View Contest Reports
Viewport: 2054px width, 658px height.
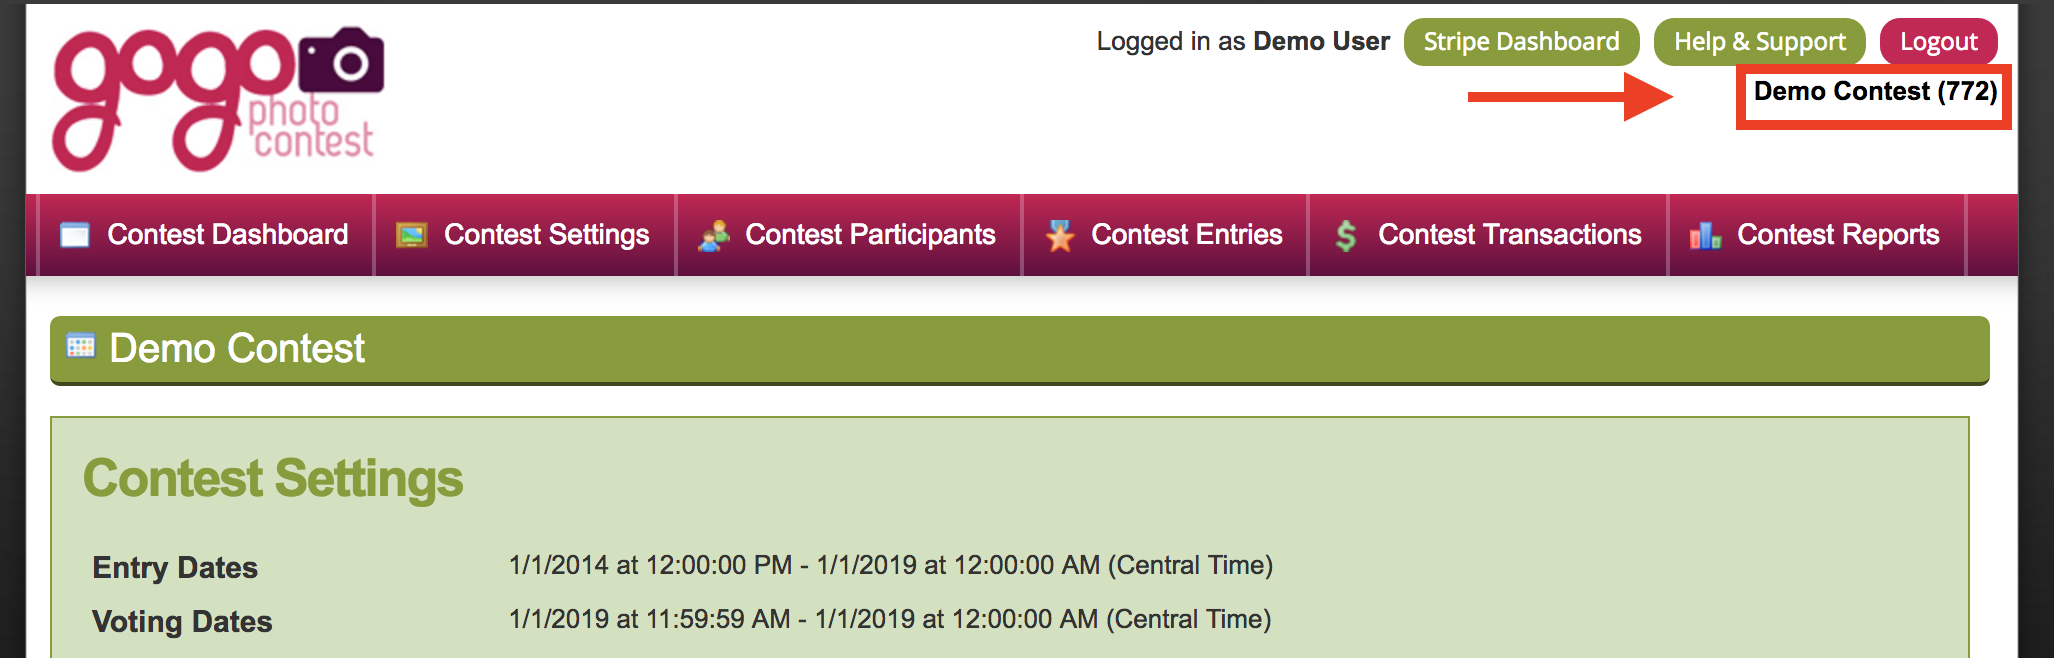click(x=1817, y=235)
